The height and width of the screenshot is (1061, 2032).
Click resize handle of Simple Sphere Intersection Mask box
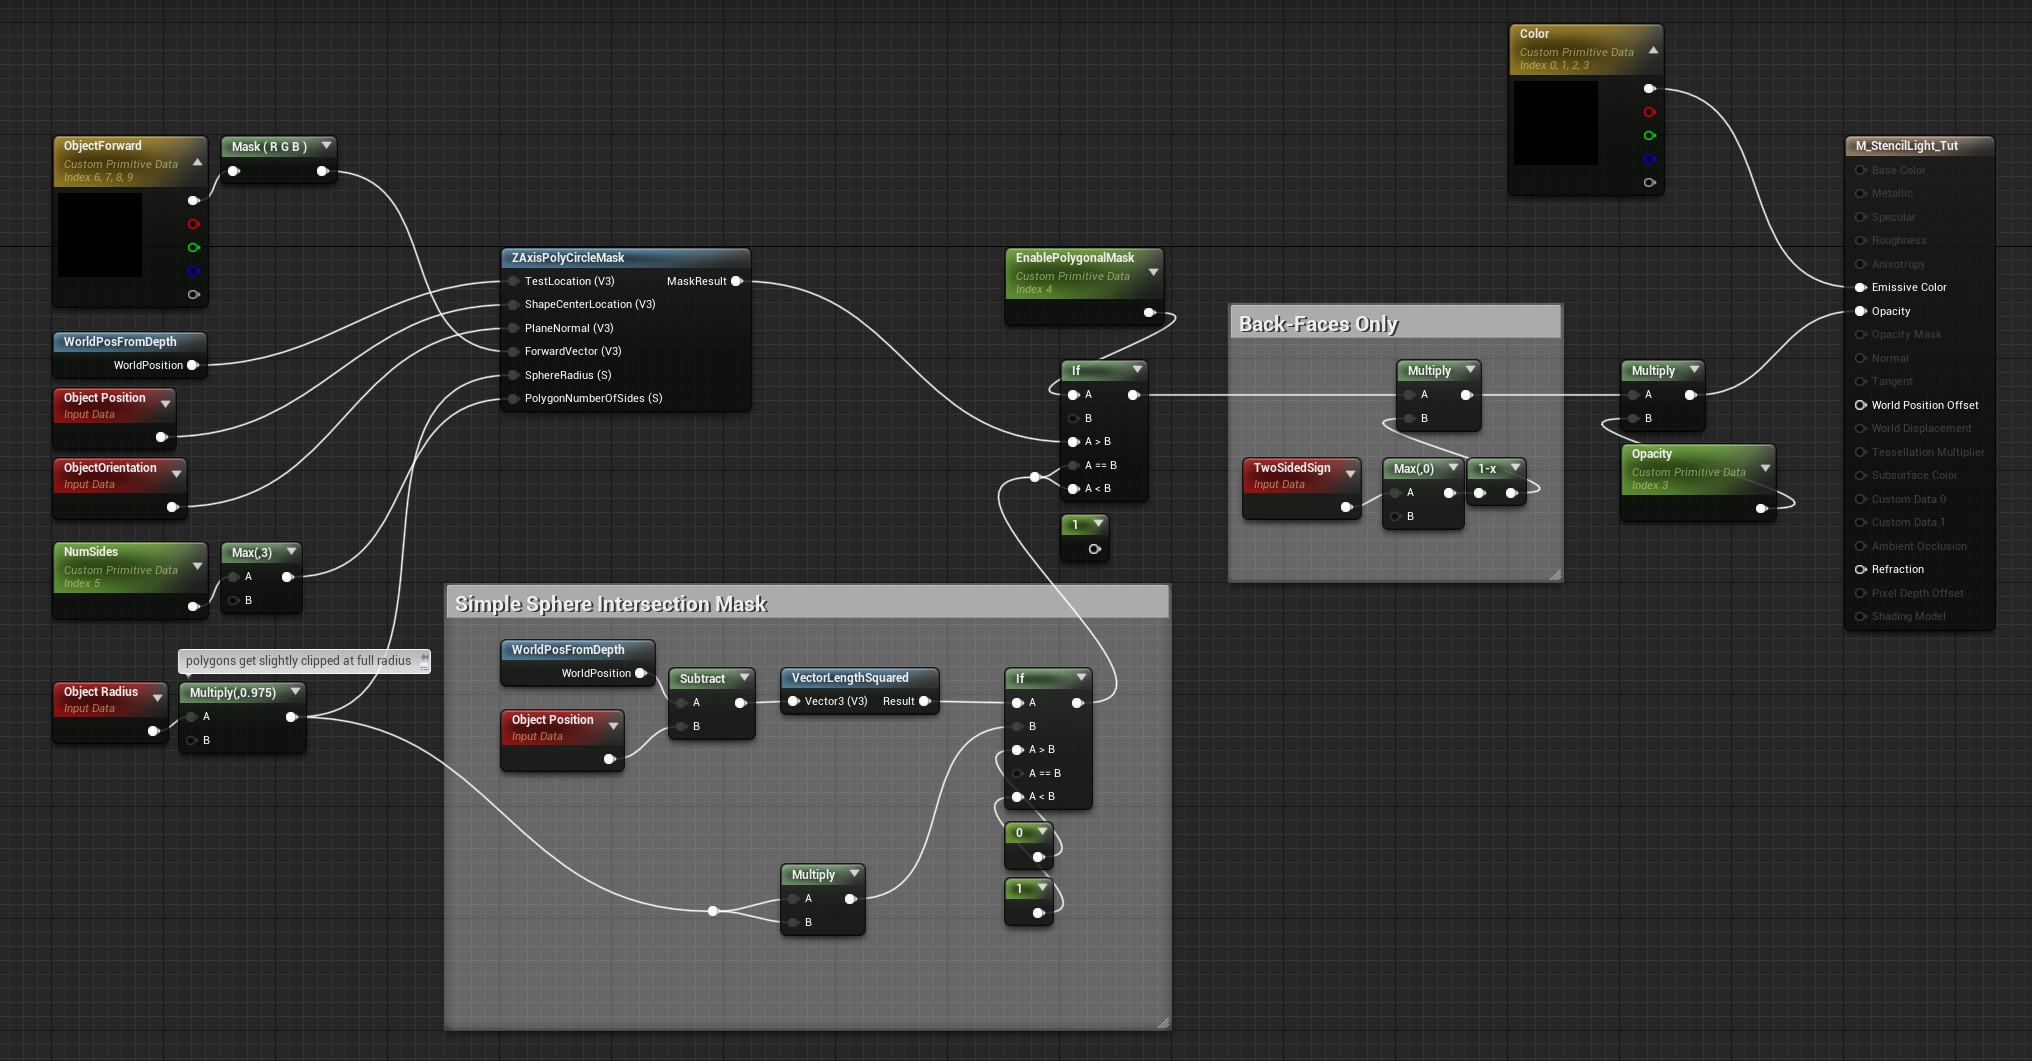1162,1022
